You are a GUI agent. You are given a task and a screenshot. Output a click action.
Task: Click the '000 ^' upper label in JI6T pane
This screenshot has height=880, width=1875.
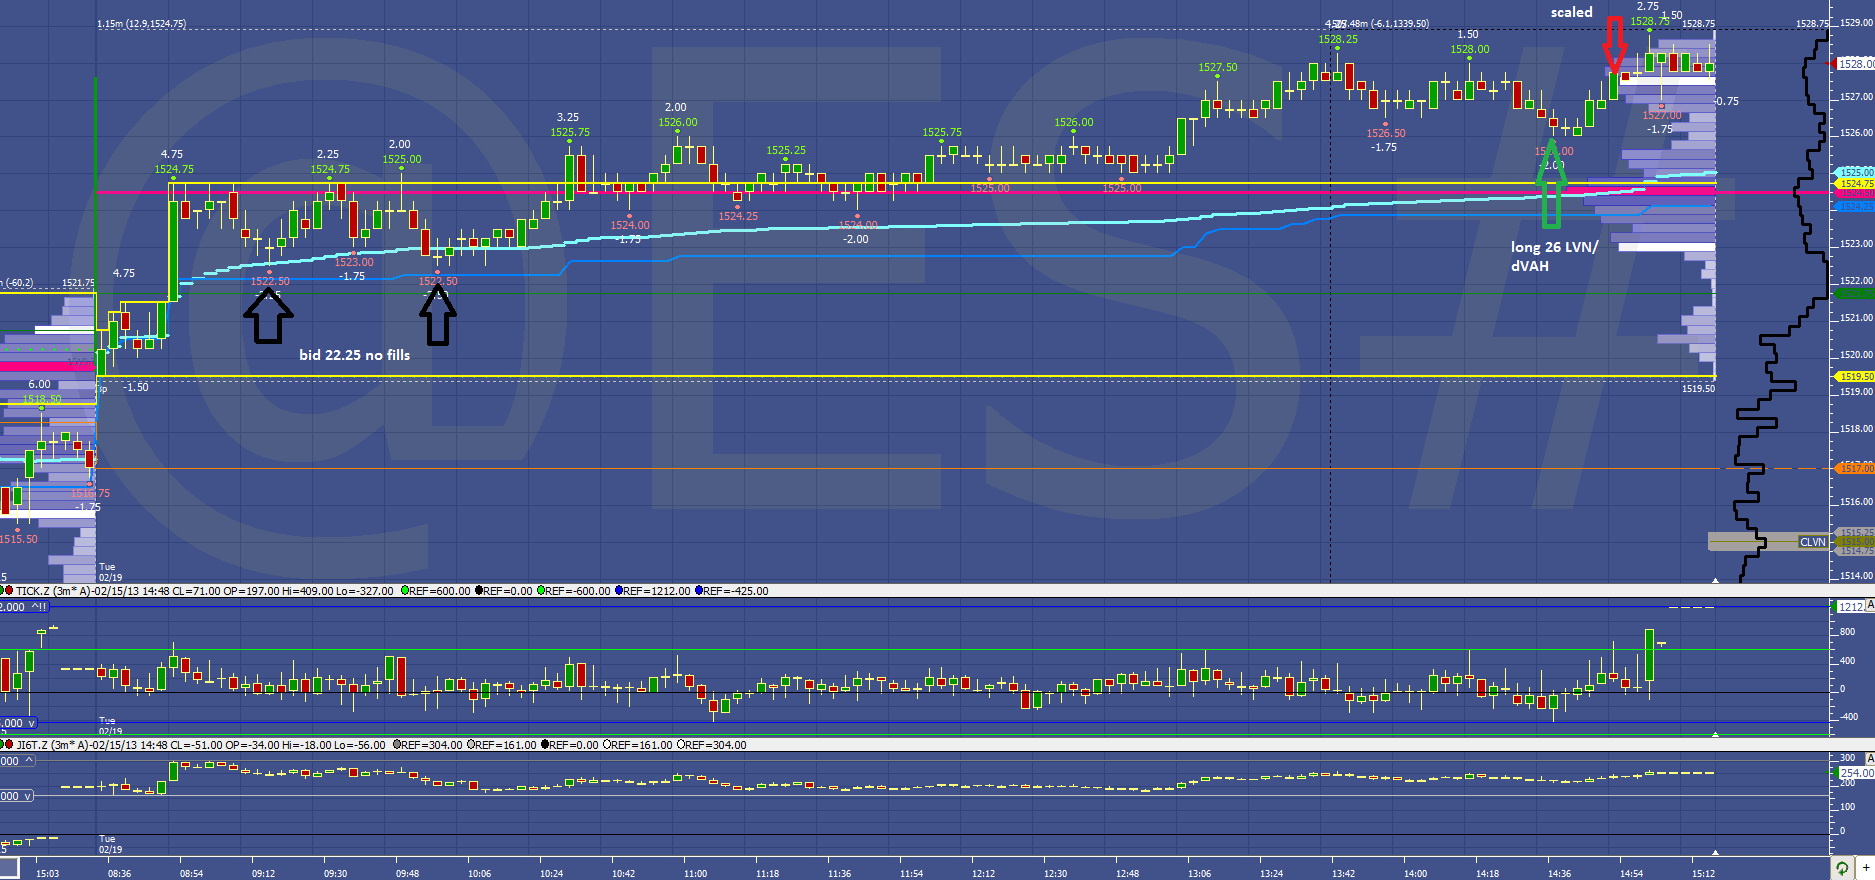[x=17, y=761]
